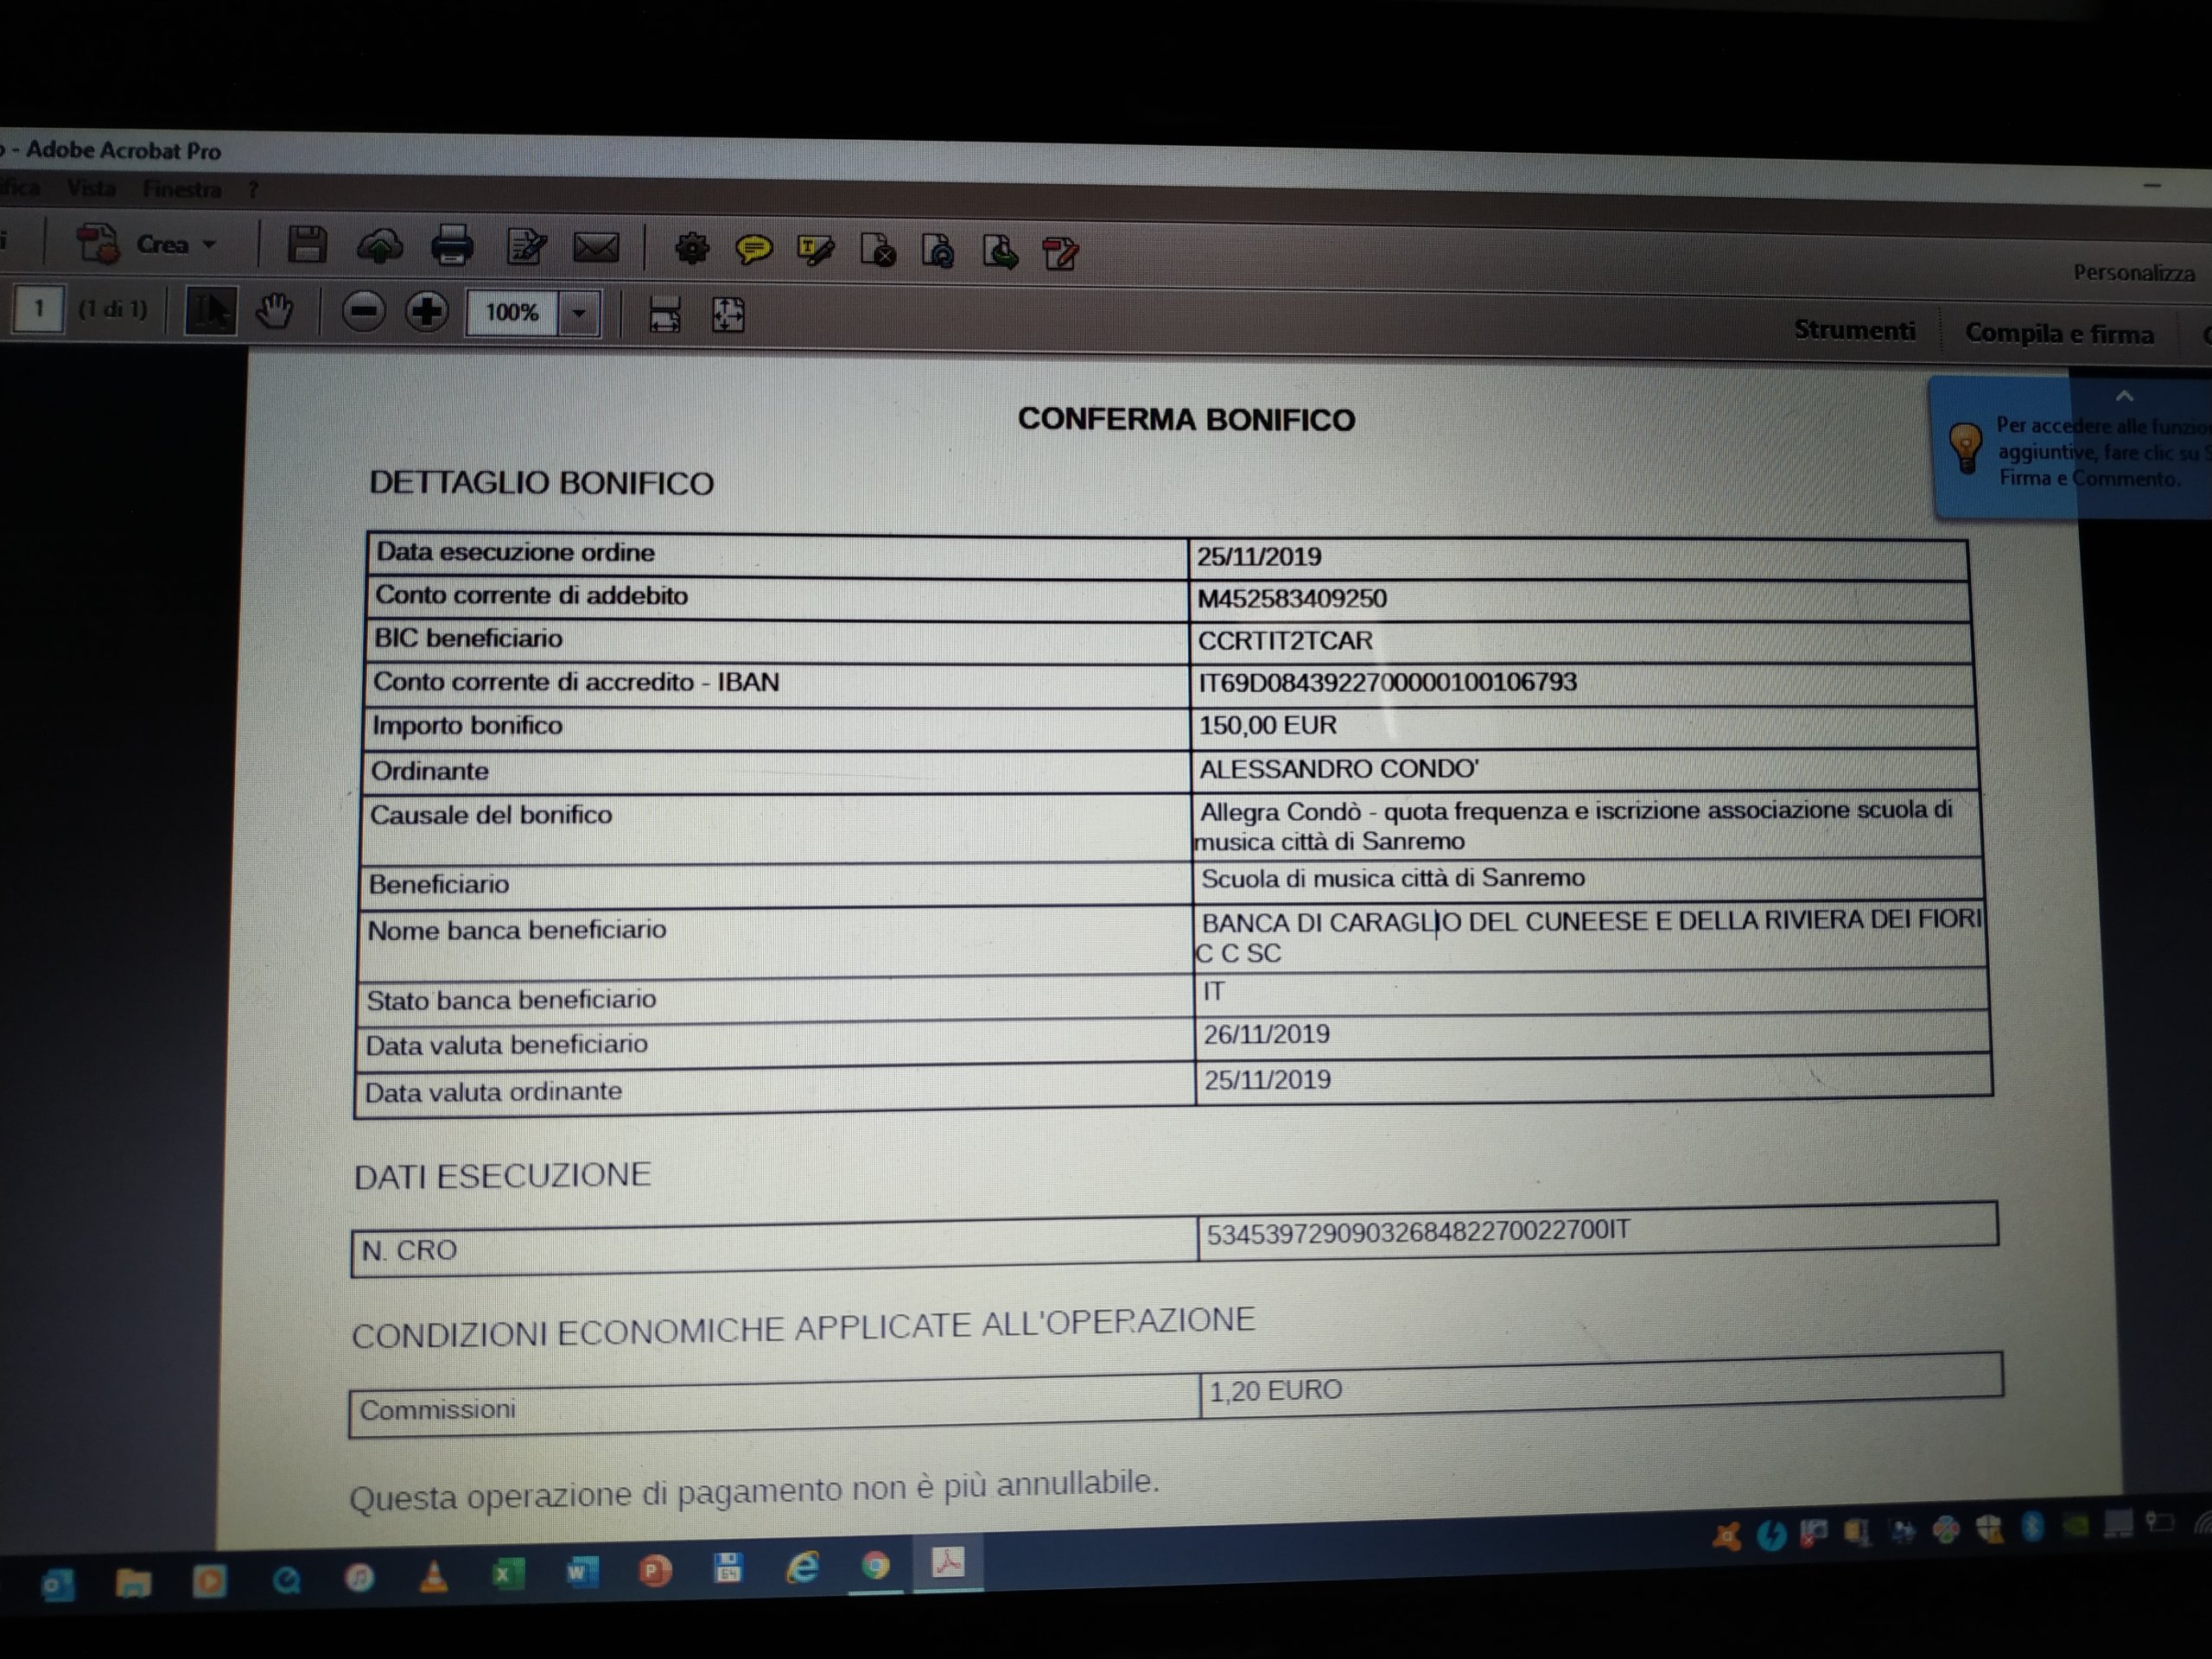Click the Windows security shield tray icon
2212x1659 pixels.
[1988, 1528]
